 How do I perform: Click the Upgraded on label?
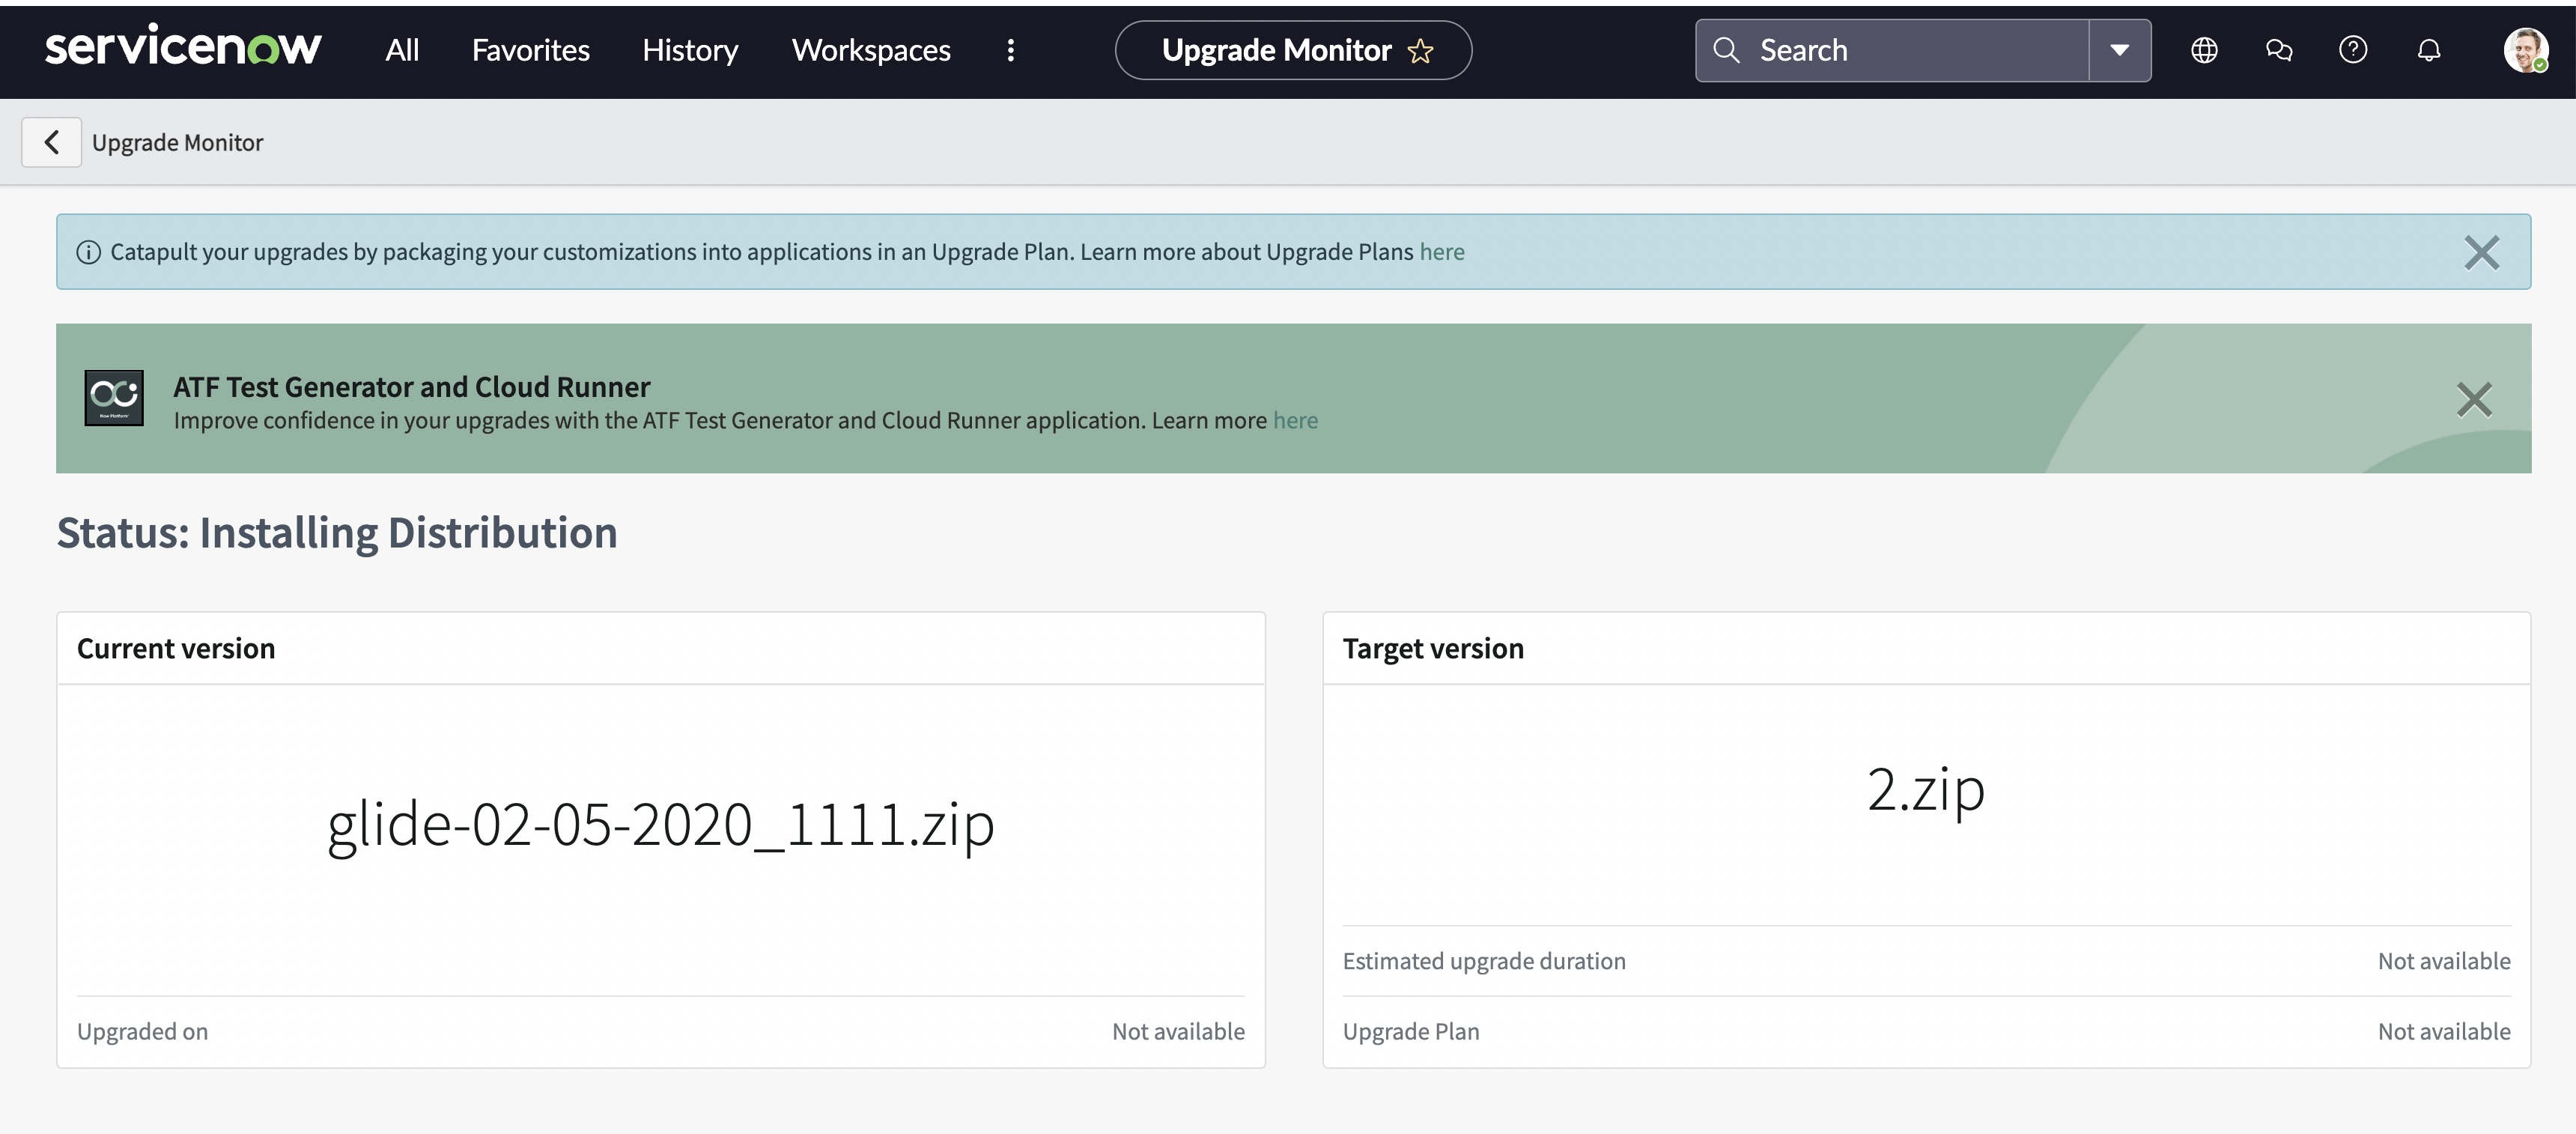click(x=143, y=1031)
